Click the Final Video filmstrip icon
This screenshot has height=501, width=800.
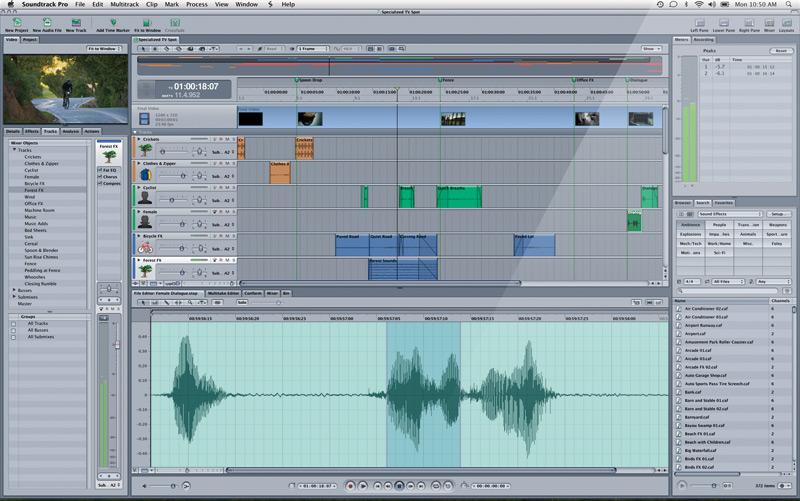click(144, 119)
